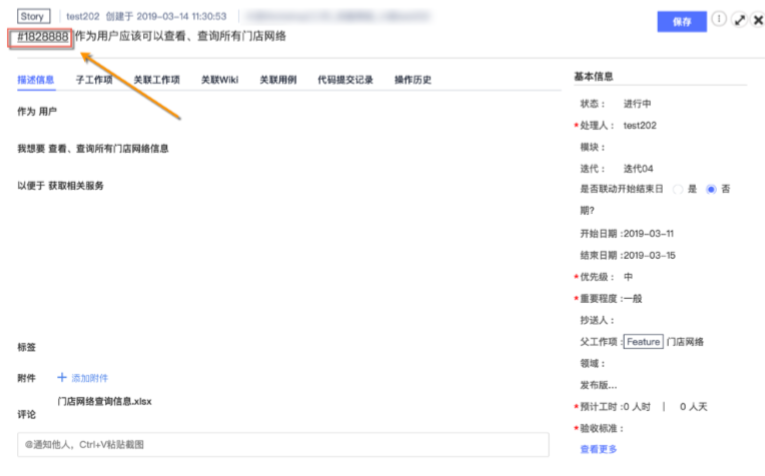This screenshot has height=476, width=765.
Task: Open the 关联用例 tab
Action: pos(278,80)
